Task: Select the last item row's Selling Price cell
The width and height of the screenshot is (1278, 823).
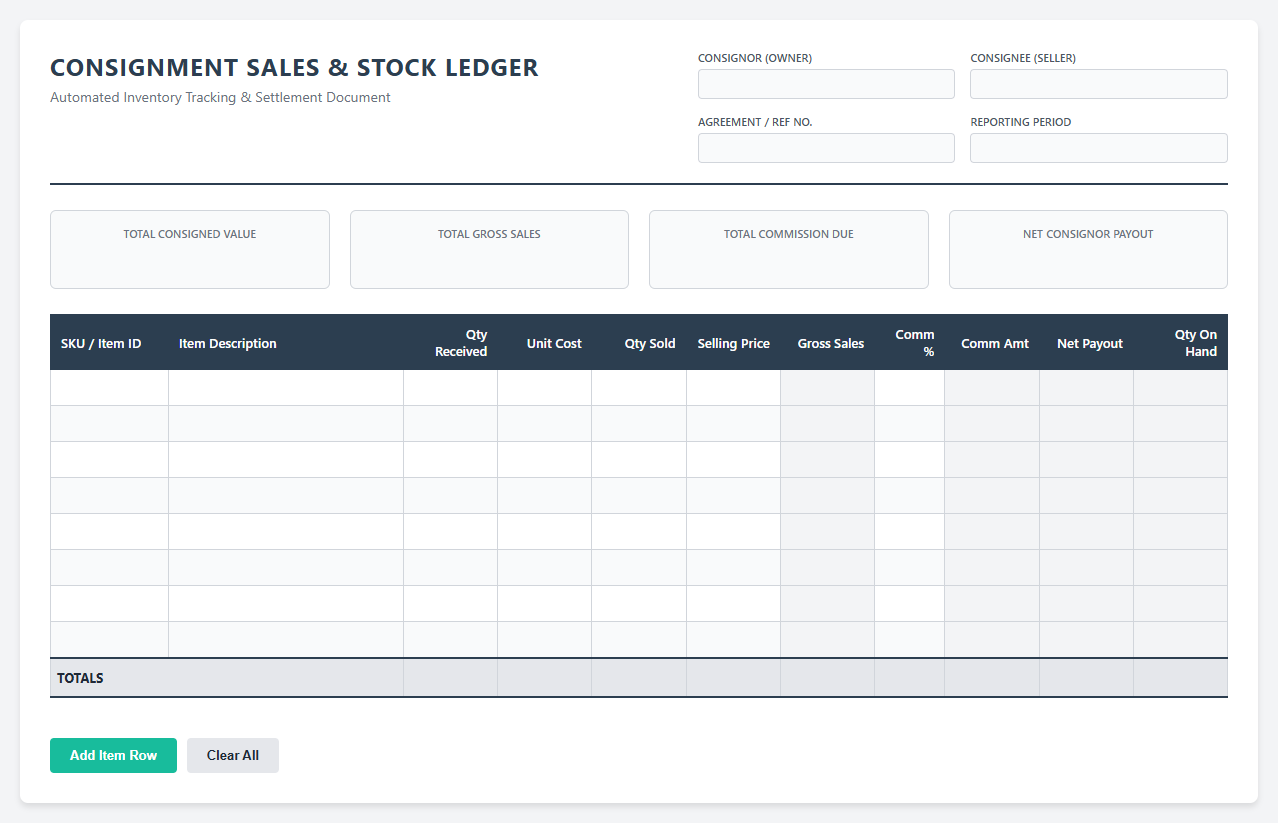Action: pyautogui.click(x=733, y=640)
